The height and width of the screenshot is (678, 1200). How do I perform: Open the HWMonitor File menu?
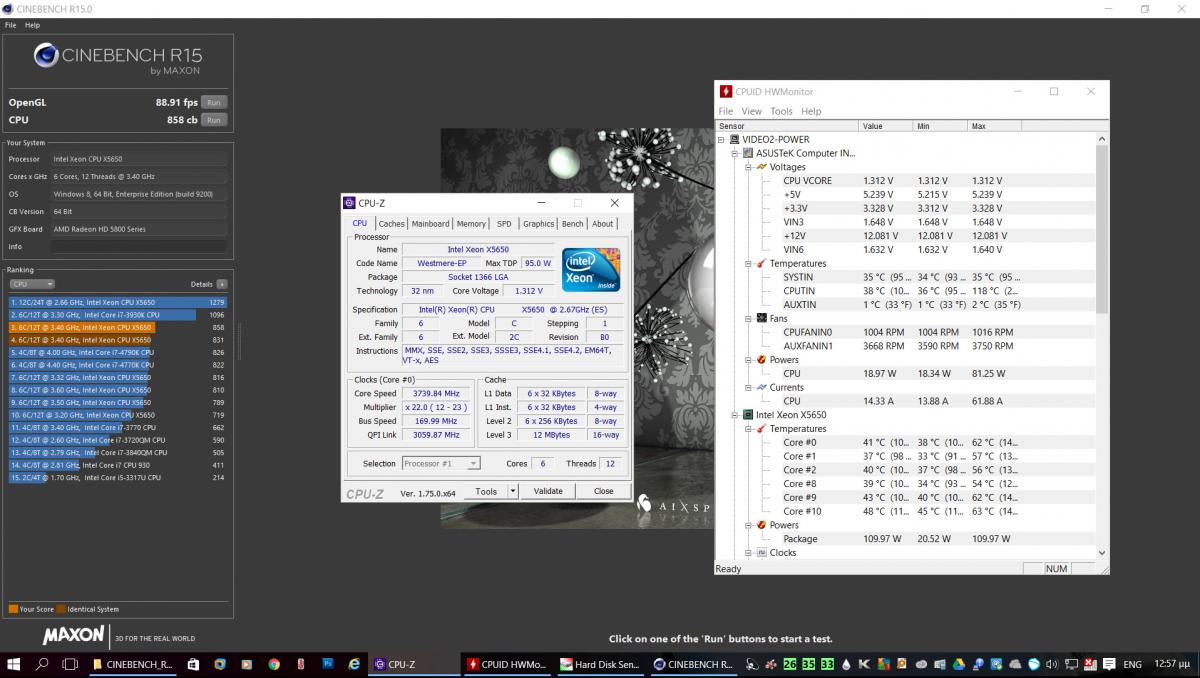tap(726, 111)
